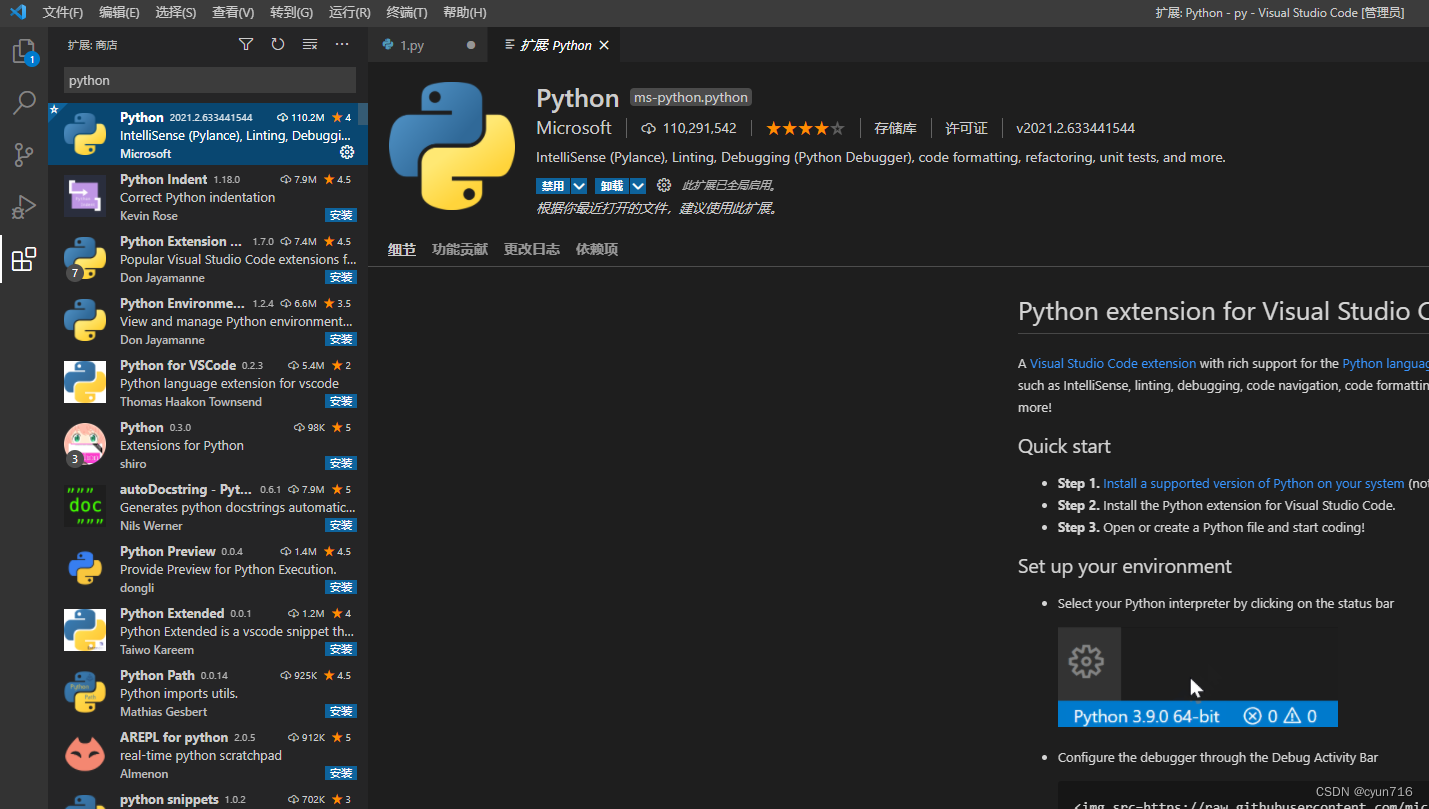Click the VS Code logo in title bar
This screenshot has height=809, width=1429.
tap(18, 12)
